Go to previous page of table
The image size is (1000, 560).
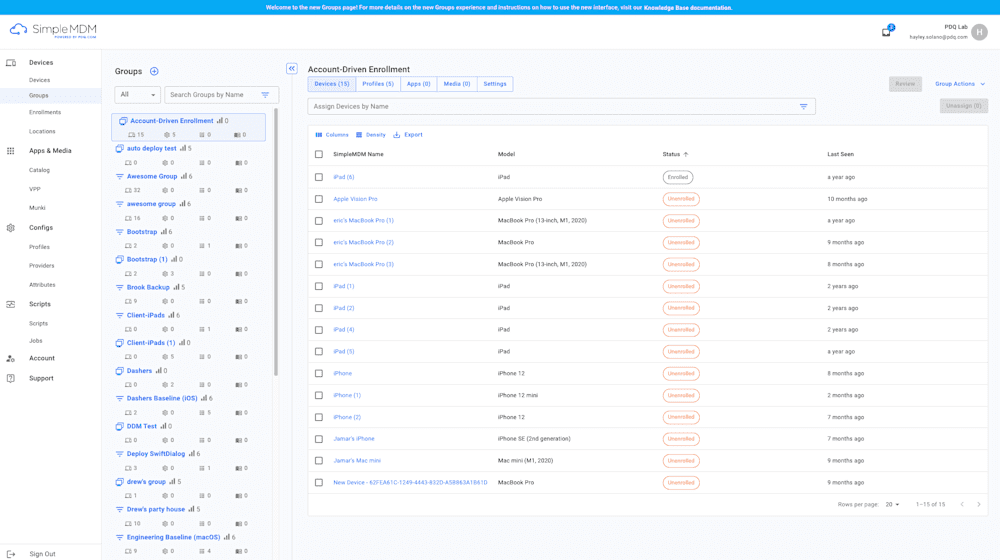[x=962, y=505]
